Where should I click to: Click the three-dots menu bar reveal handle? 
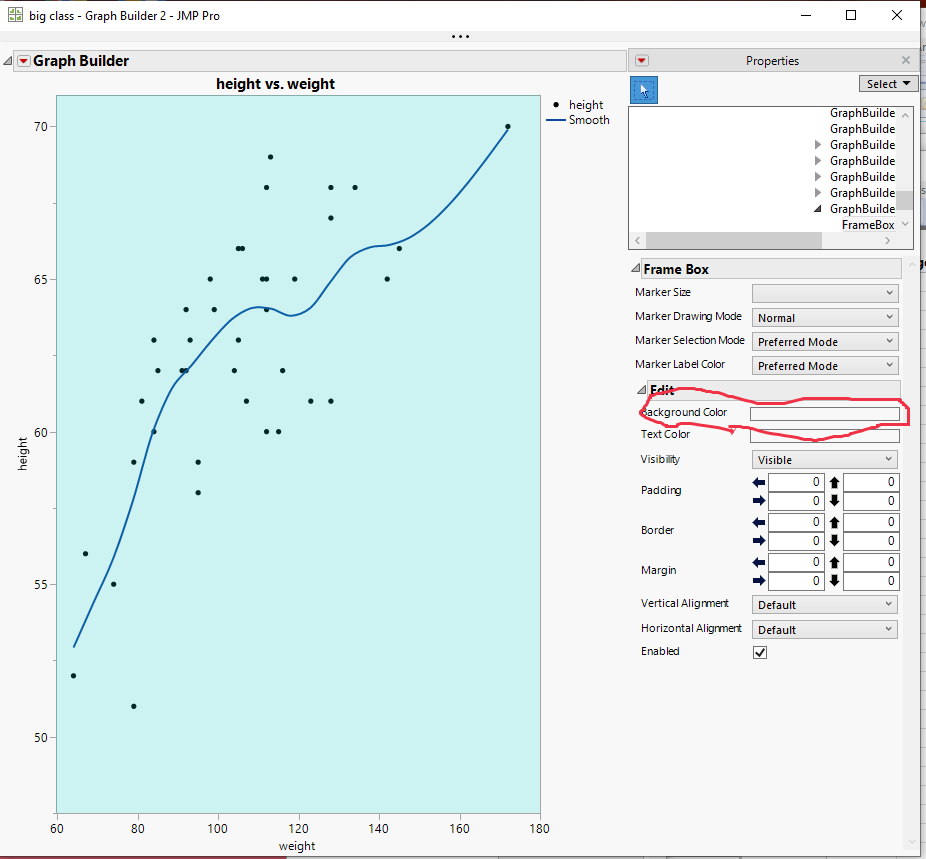click(460, 37)
